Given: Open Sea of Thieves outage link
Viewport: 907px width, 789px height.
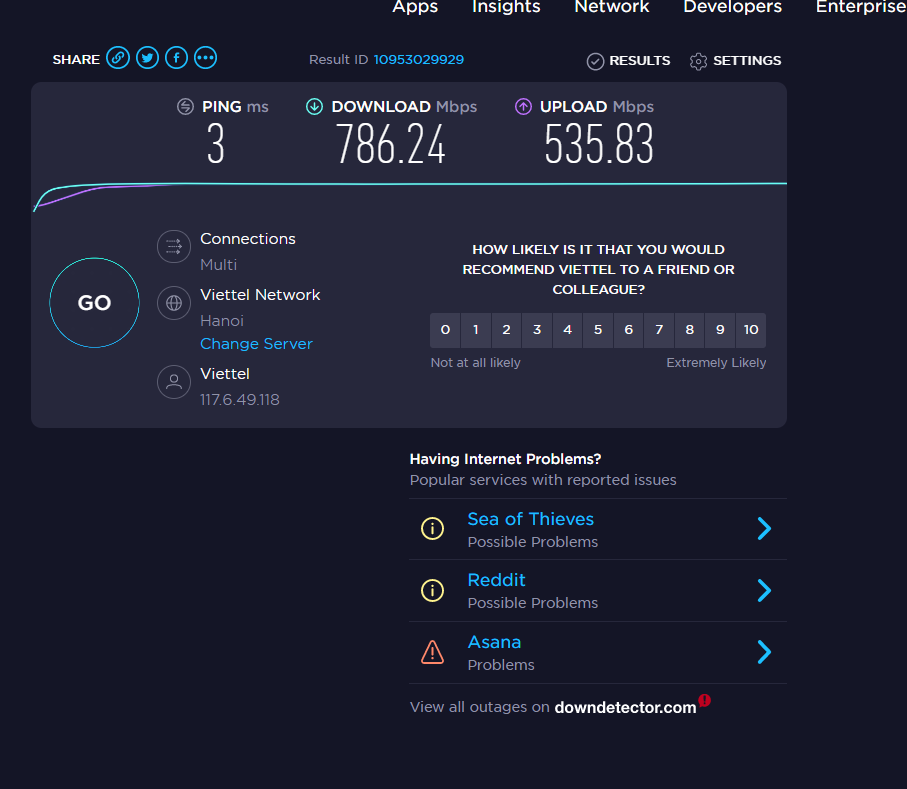Looking at the screenshot, I should tap(530, 519).
